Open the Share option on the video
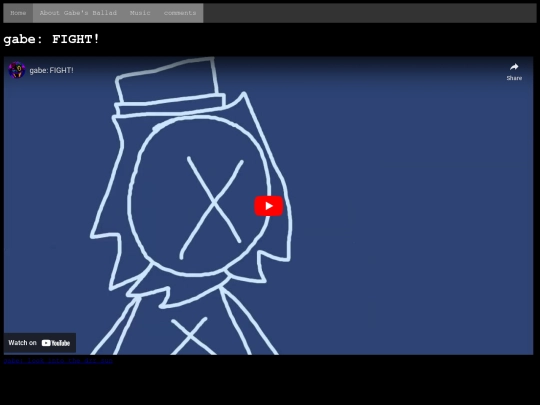The height and width of the screenshot is (405, 540). click(514, 72)
